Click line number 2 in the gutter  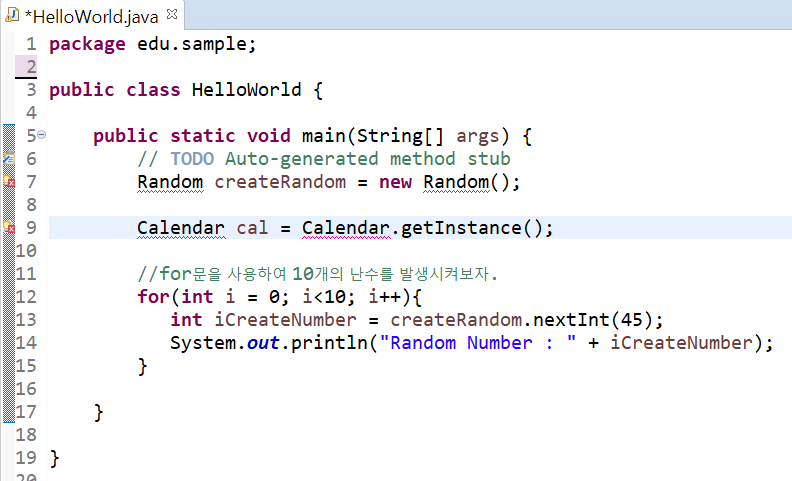(x=31, y=67)
